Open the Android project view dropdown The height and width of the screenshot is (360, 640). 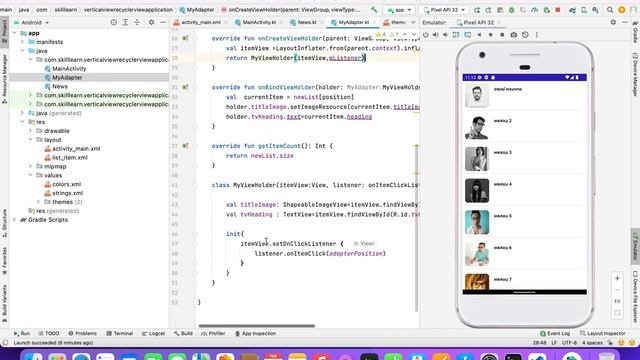click(31, 22)
